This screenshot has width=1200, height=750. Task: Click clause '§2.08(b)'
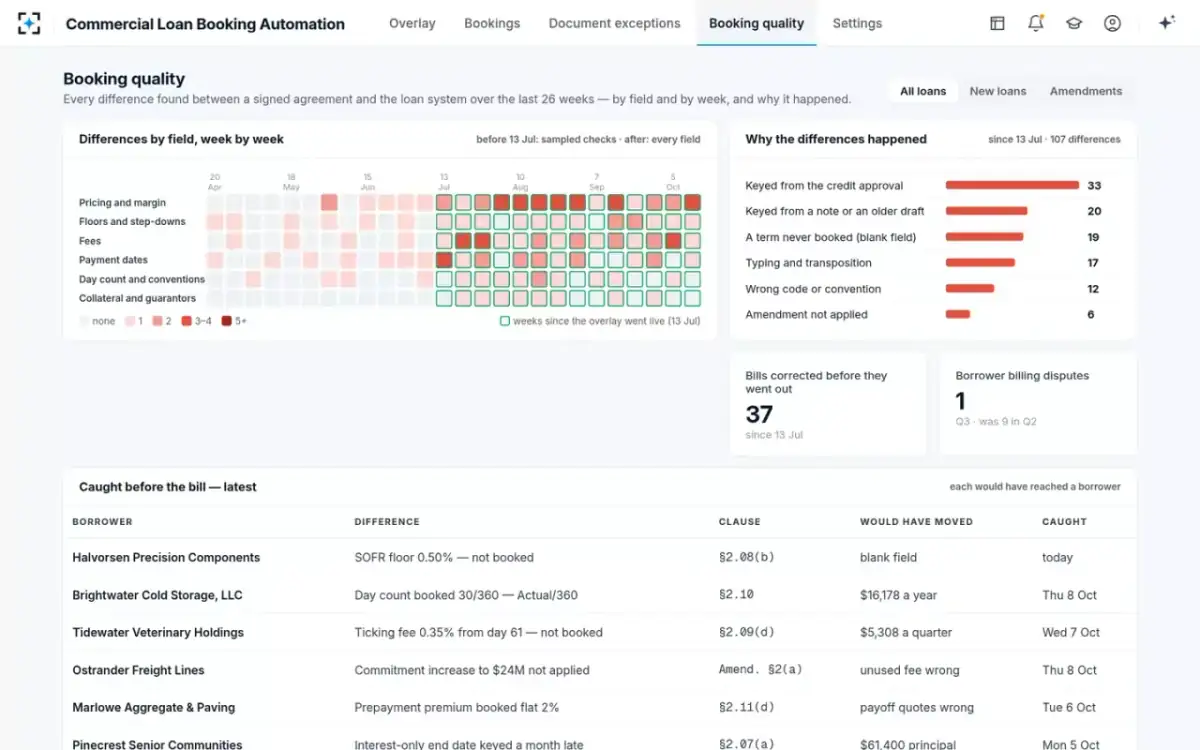pyautogui.click(x=746, y=557)
